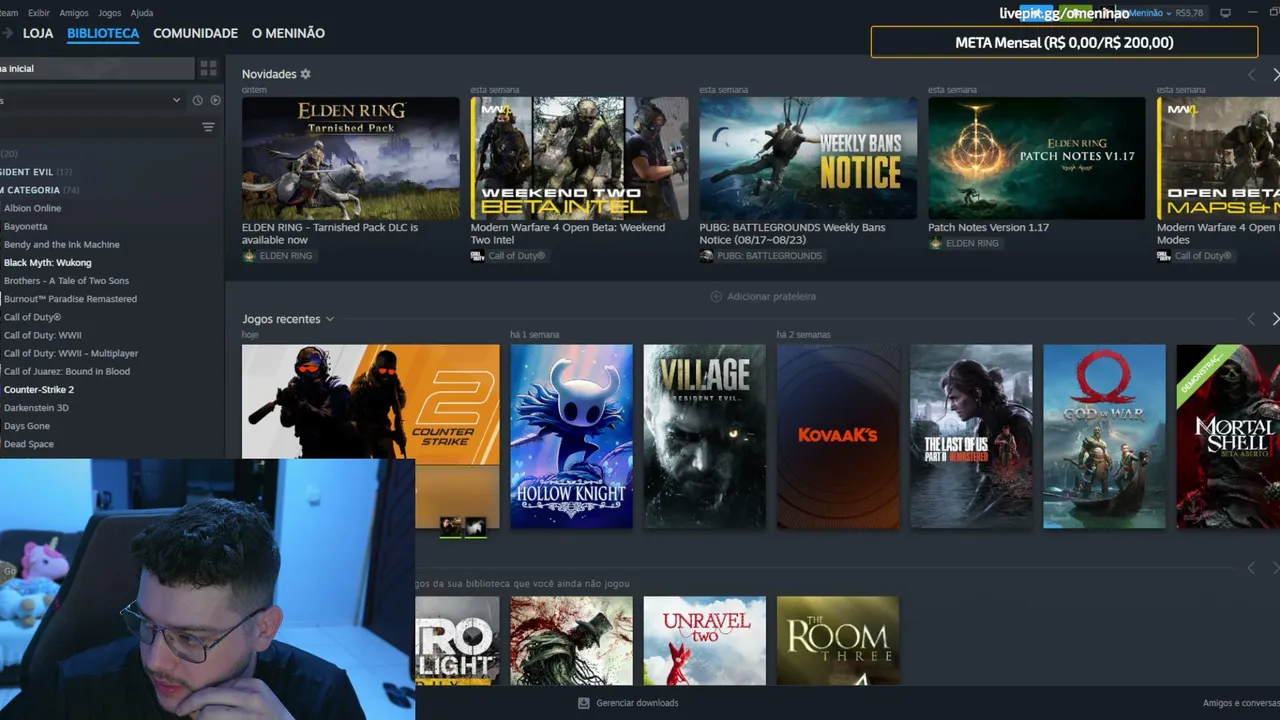This screenshot has width=1280, height=720.
Task: Switch to the COMUNIDADE tab
Action: (195, 33)
